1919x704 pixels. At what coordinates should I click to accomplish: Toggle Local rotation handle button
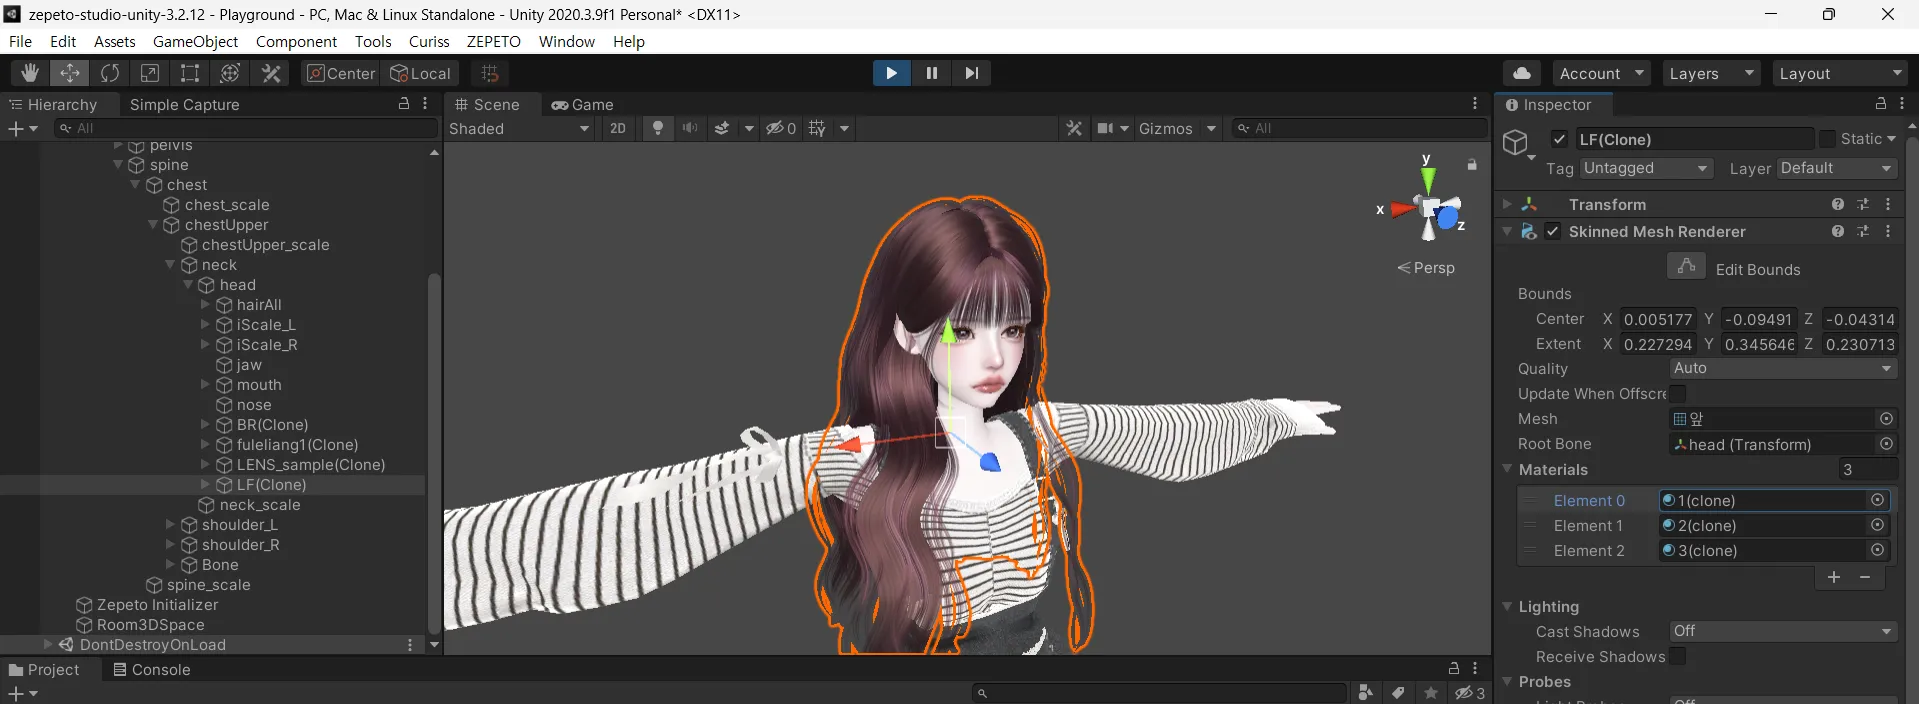tap(420, 73)
